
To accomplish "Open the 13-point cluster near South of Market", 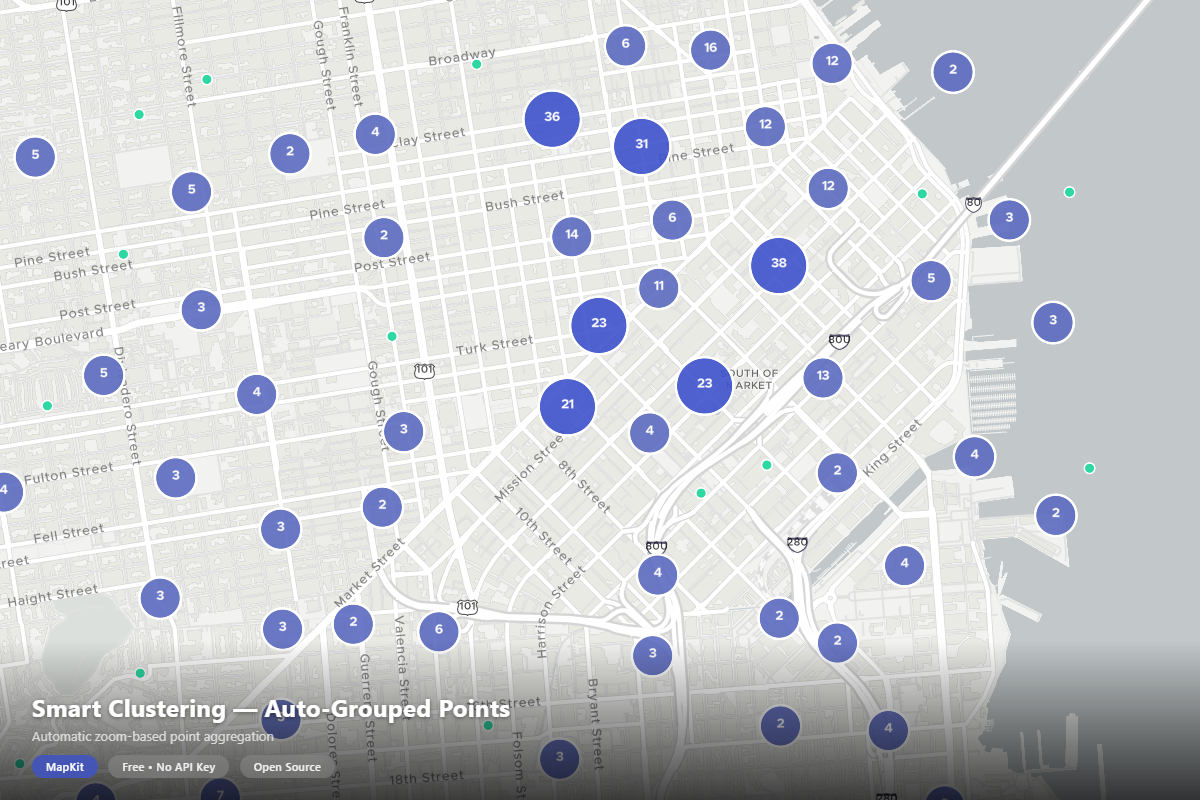I will pos(823,377).
